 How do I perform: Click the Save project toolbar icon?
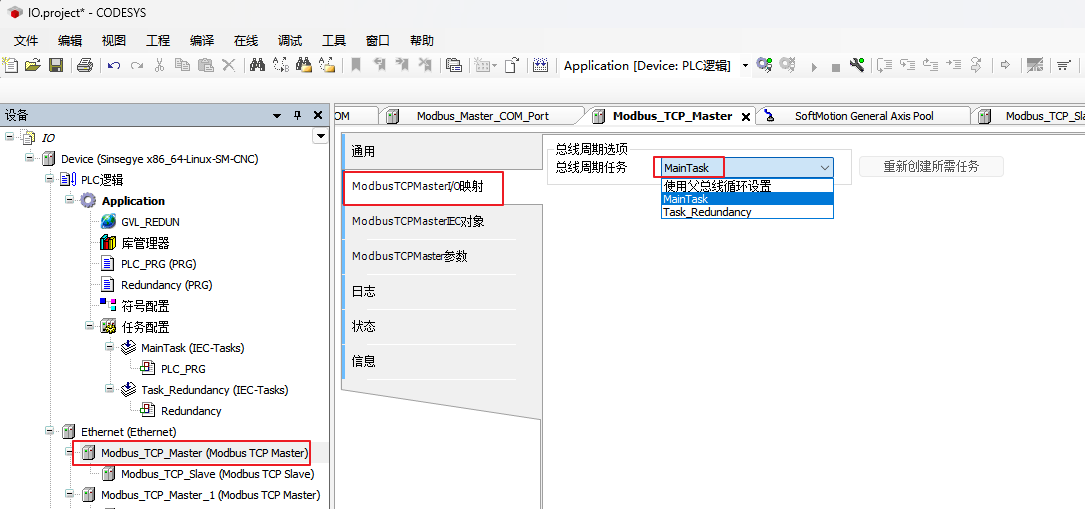tap(56, 65)
